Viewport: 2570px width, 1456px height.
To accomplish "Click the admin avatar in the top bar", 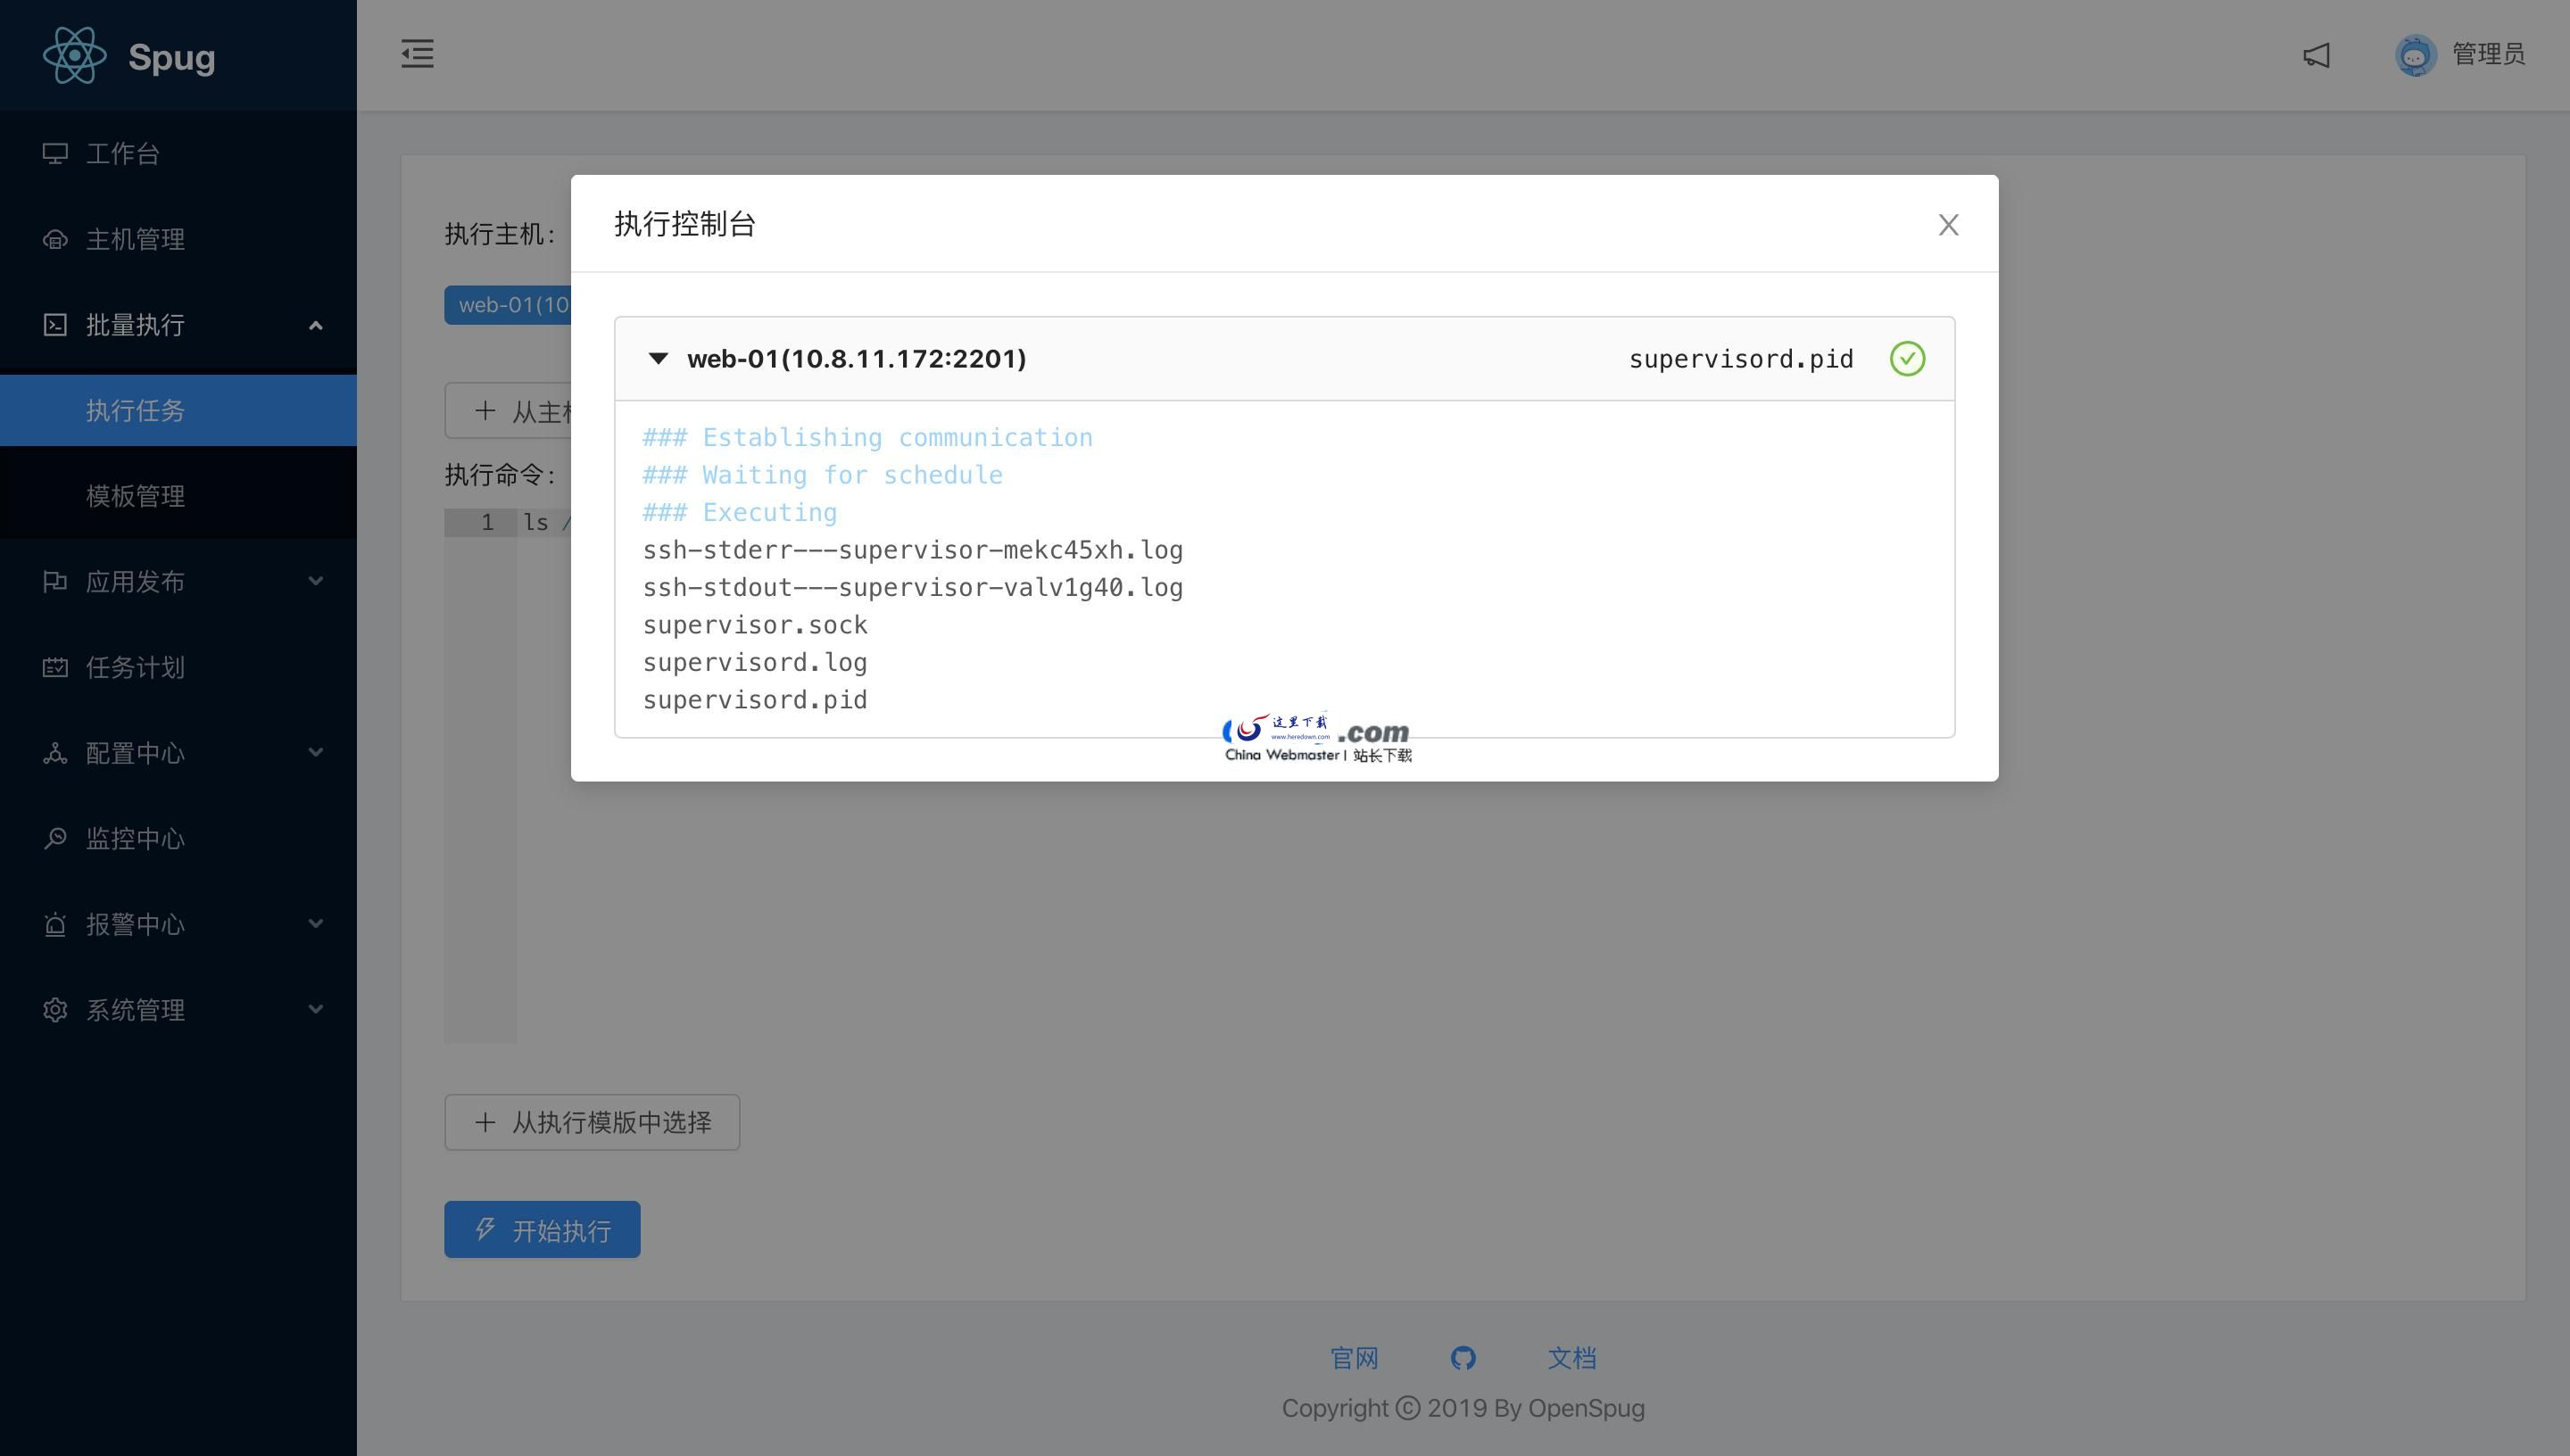I will point(2416,55).
